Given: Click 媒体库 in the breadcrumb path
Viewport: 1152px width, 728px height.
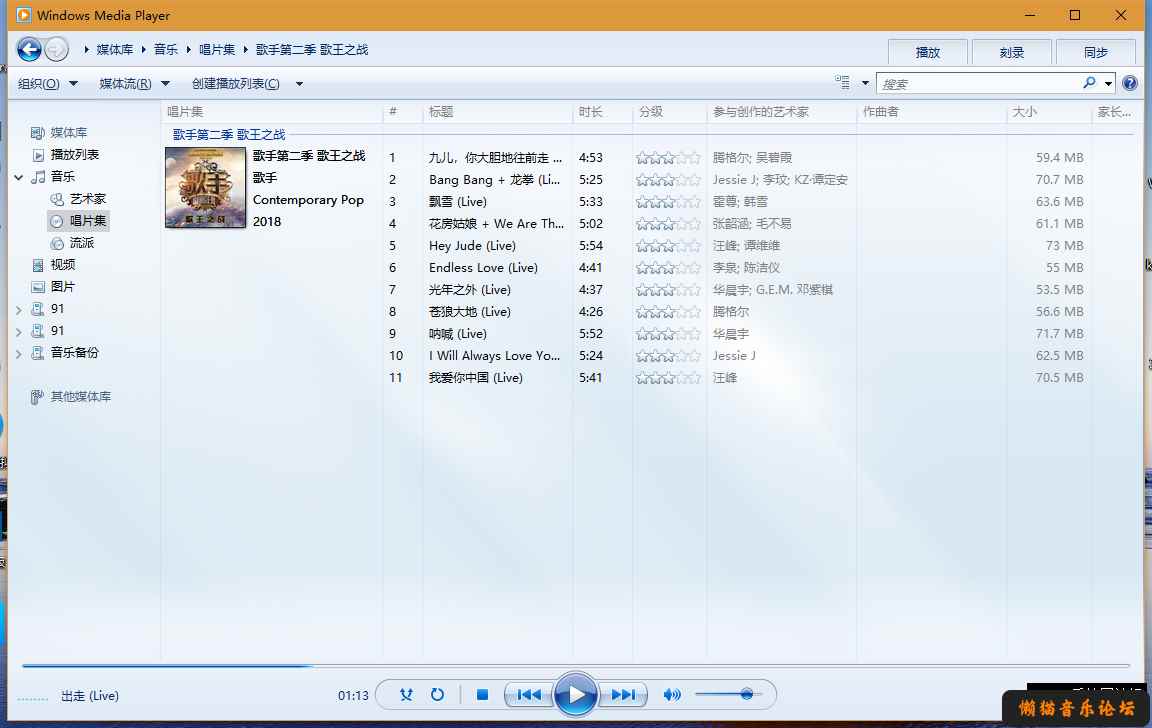Looking at the screenshot, I should [x=115, y=50].
